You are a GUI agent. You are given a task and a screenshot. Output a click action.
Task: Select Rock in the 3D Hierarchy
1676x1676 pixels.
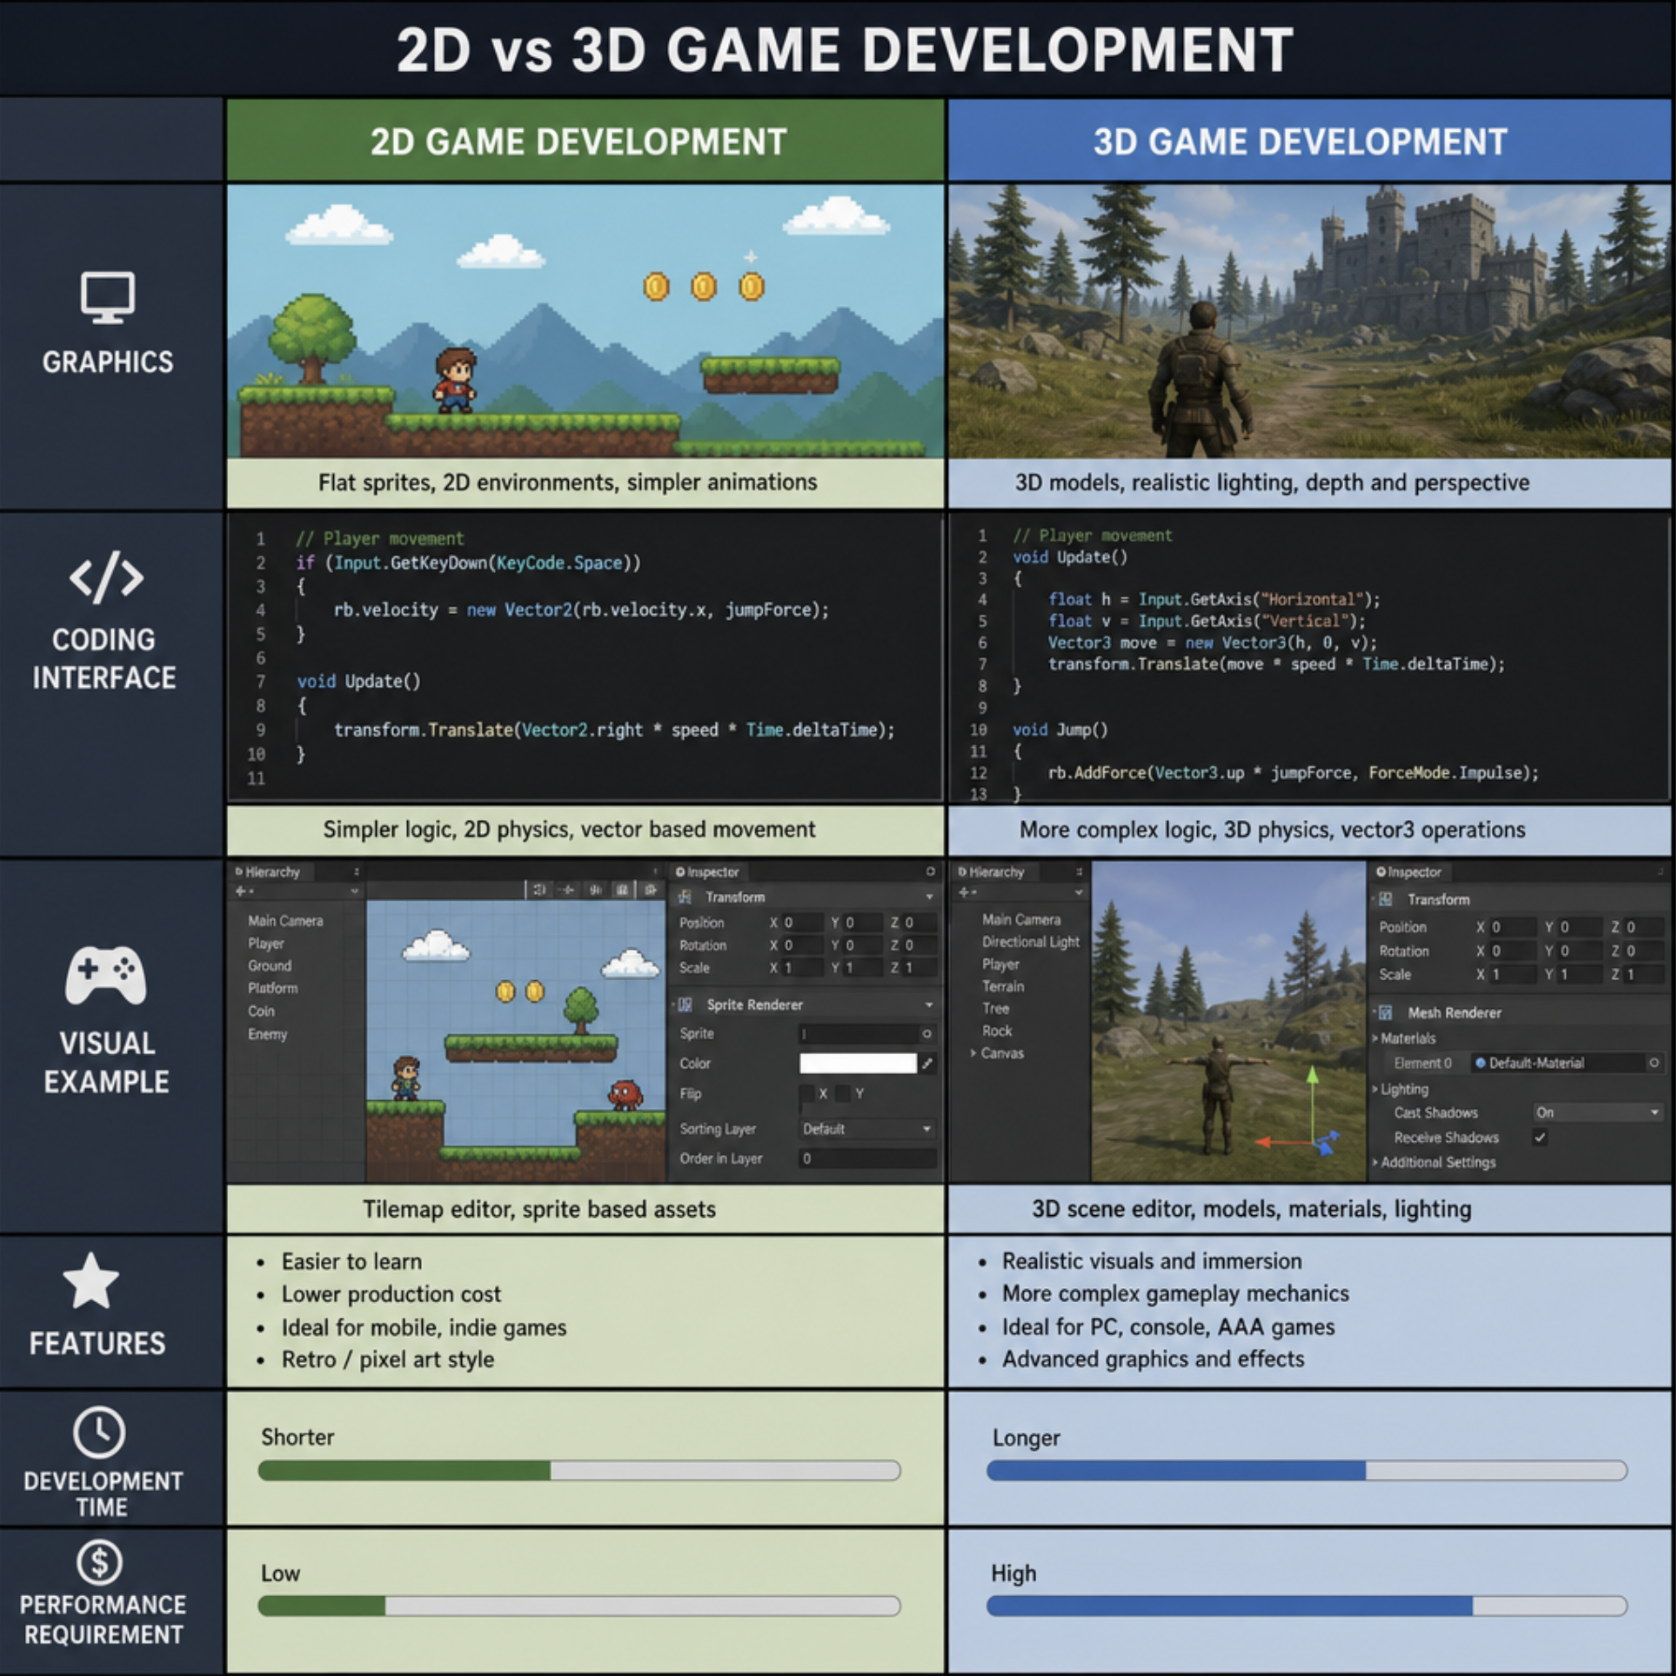[996, 1031]
